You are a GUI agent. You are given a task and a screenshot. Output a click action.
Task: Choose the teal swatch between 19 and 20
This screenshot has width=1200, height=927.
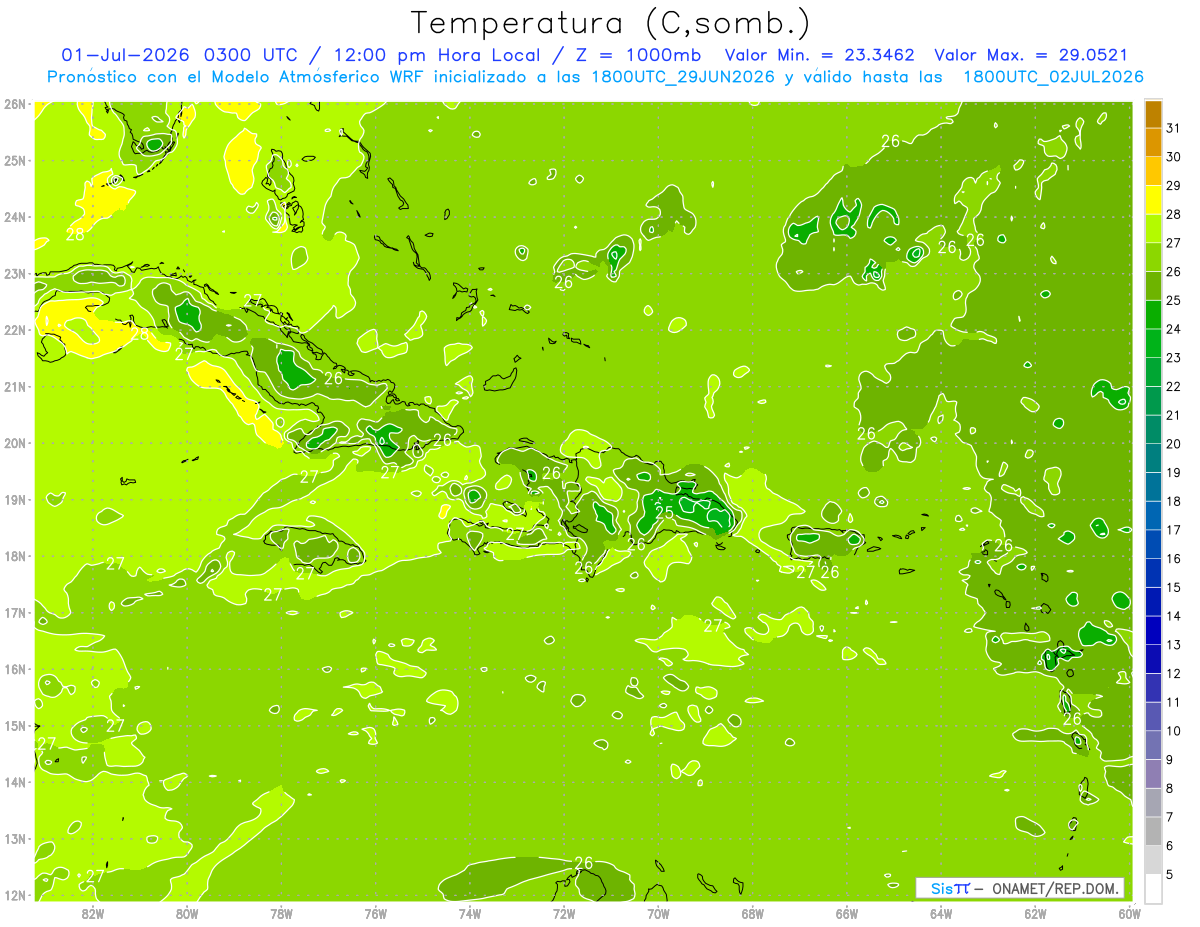tap(1153, 458)
